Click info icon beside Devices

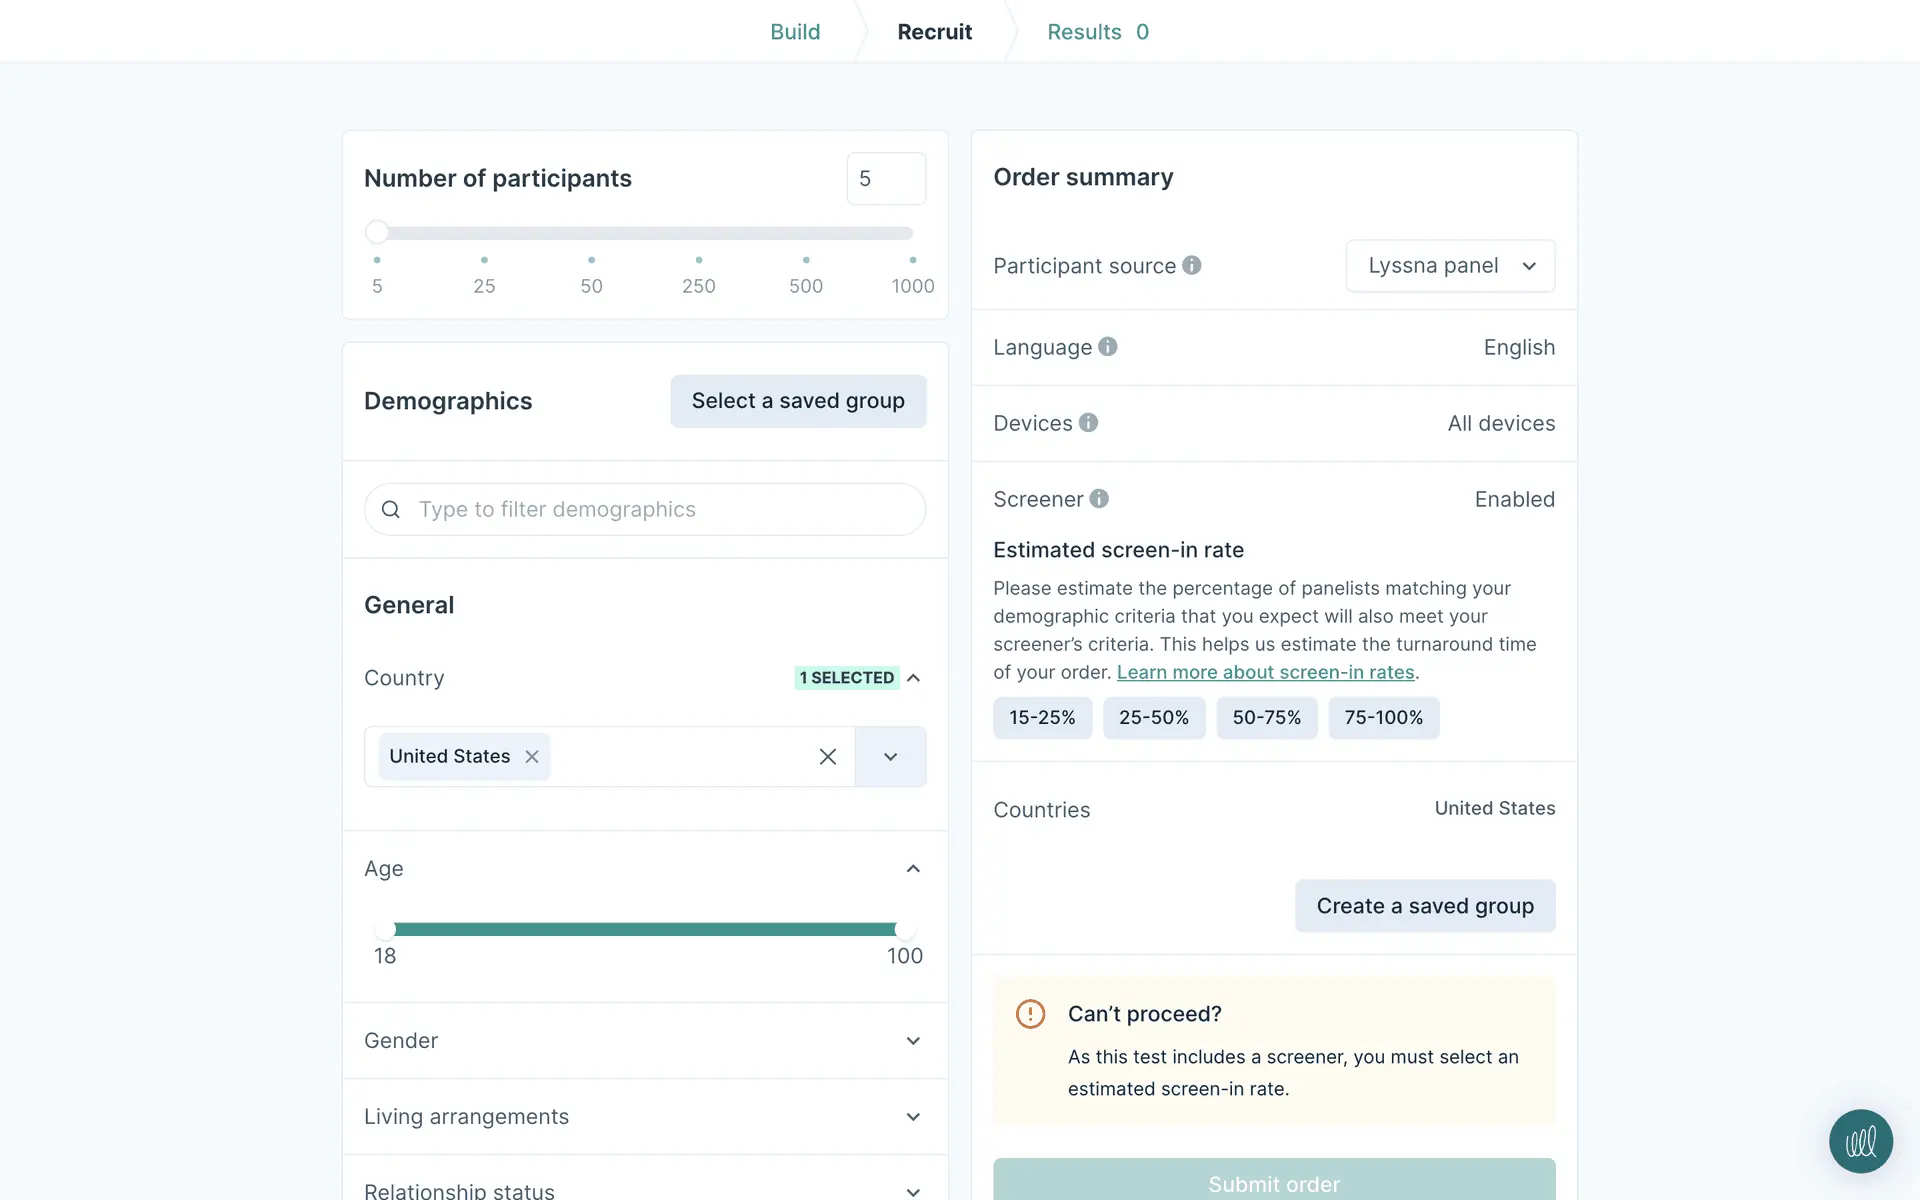1088,422
